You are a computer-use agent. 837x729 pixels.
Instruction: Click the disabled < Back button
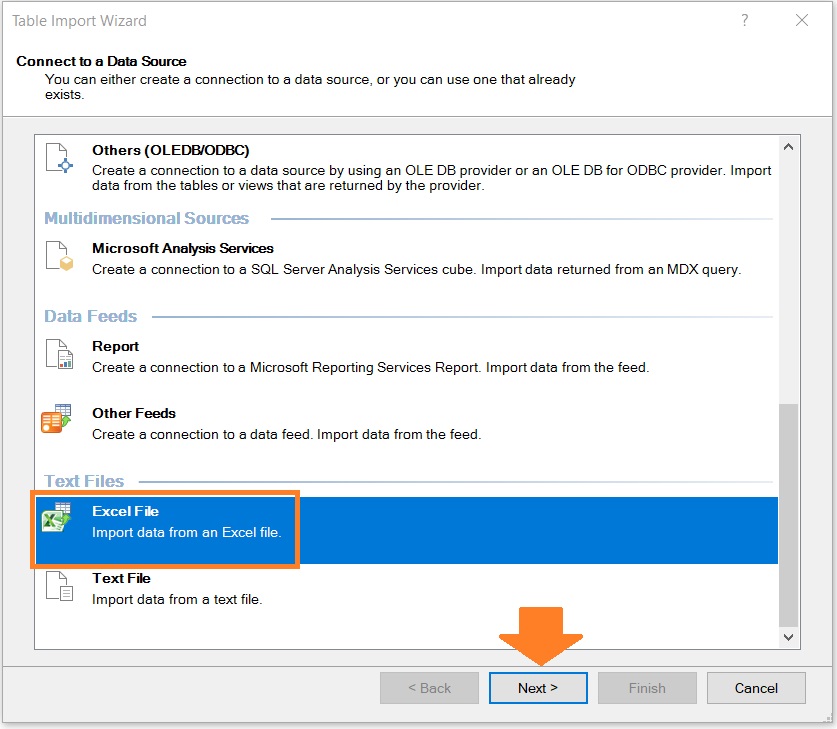coord(429,688)
